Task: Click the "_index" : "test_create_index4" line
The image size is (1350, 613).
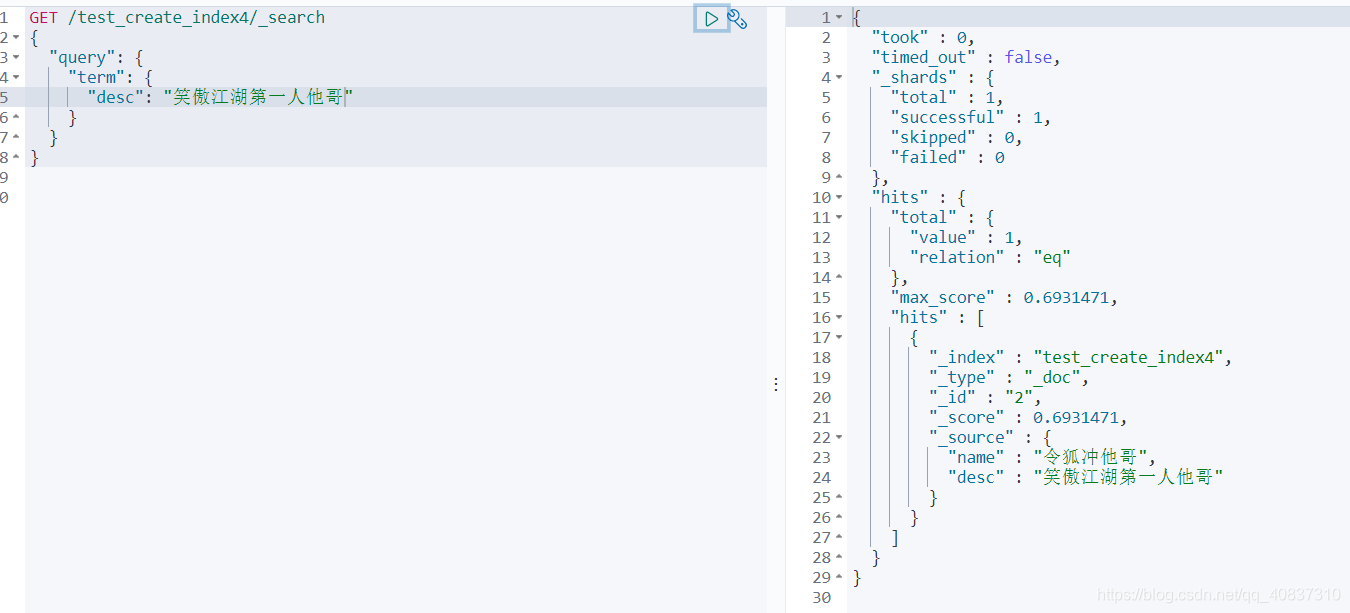Action: (1080, 357)
